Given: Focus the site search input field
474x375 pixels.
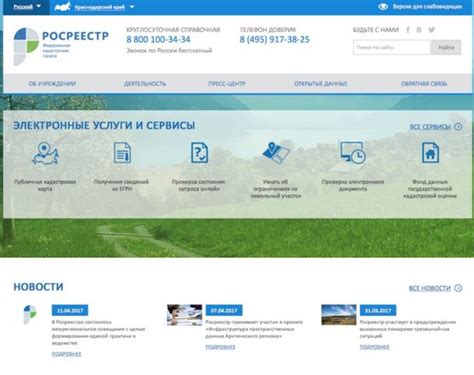Looking at the screenshot, I should click(392, 47).
